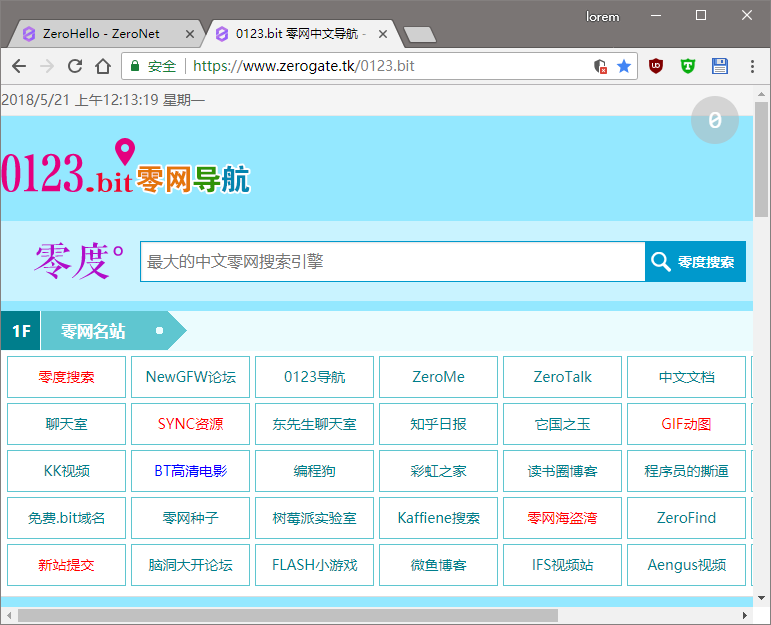The width and height of the screenshot is (771, 625).
Task: Click the horizontal scrollbar thumb
Action: pos(288,615)
